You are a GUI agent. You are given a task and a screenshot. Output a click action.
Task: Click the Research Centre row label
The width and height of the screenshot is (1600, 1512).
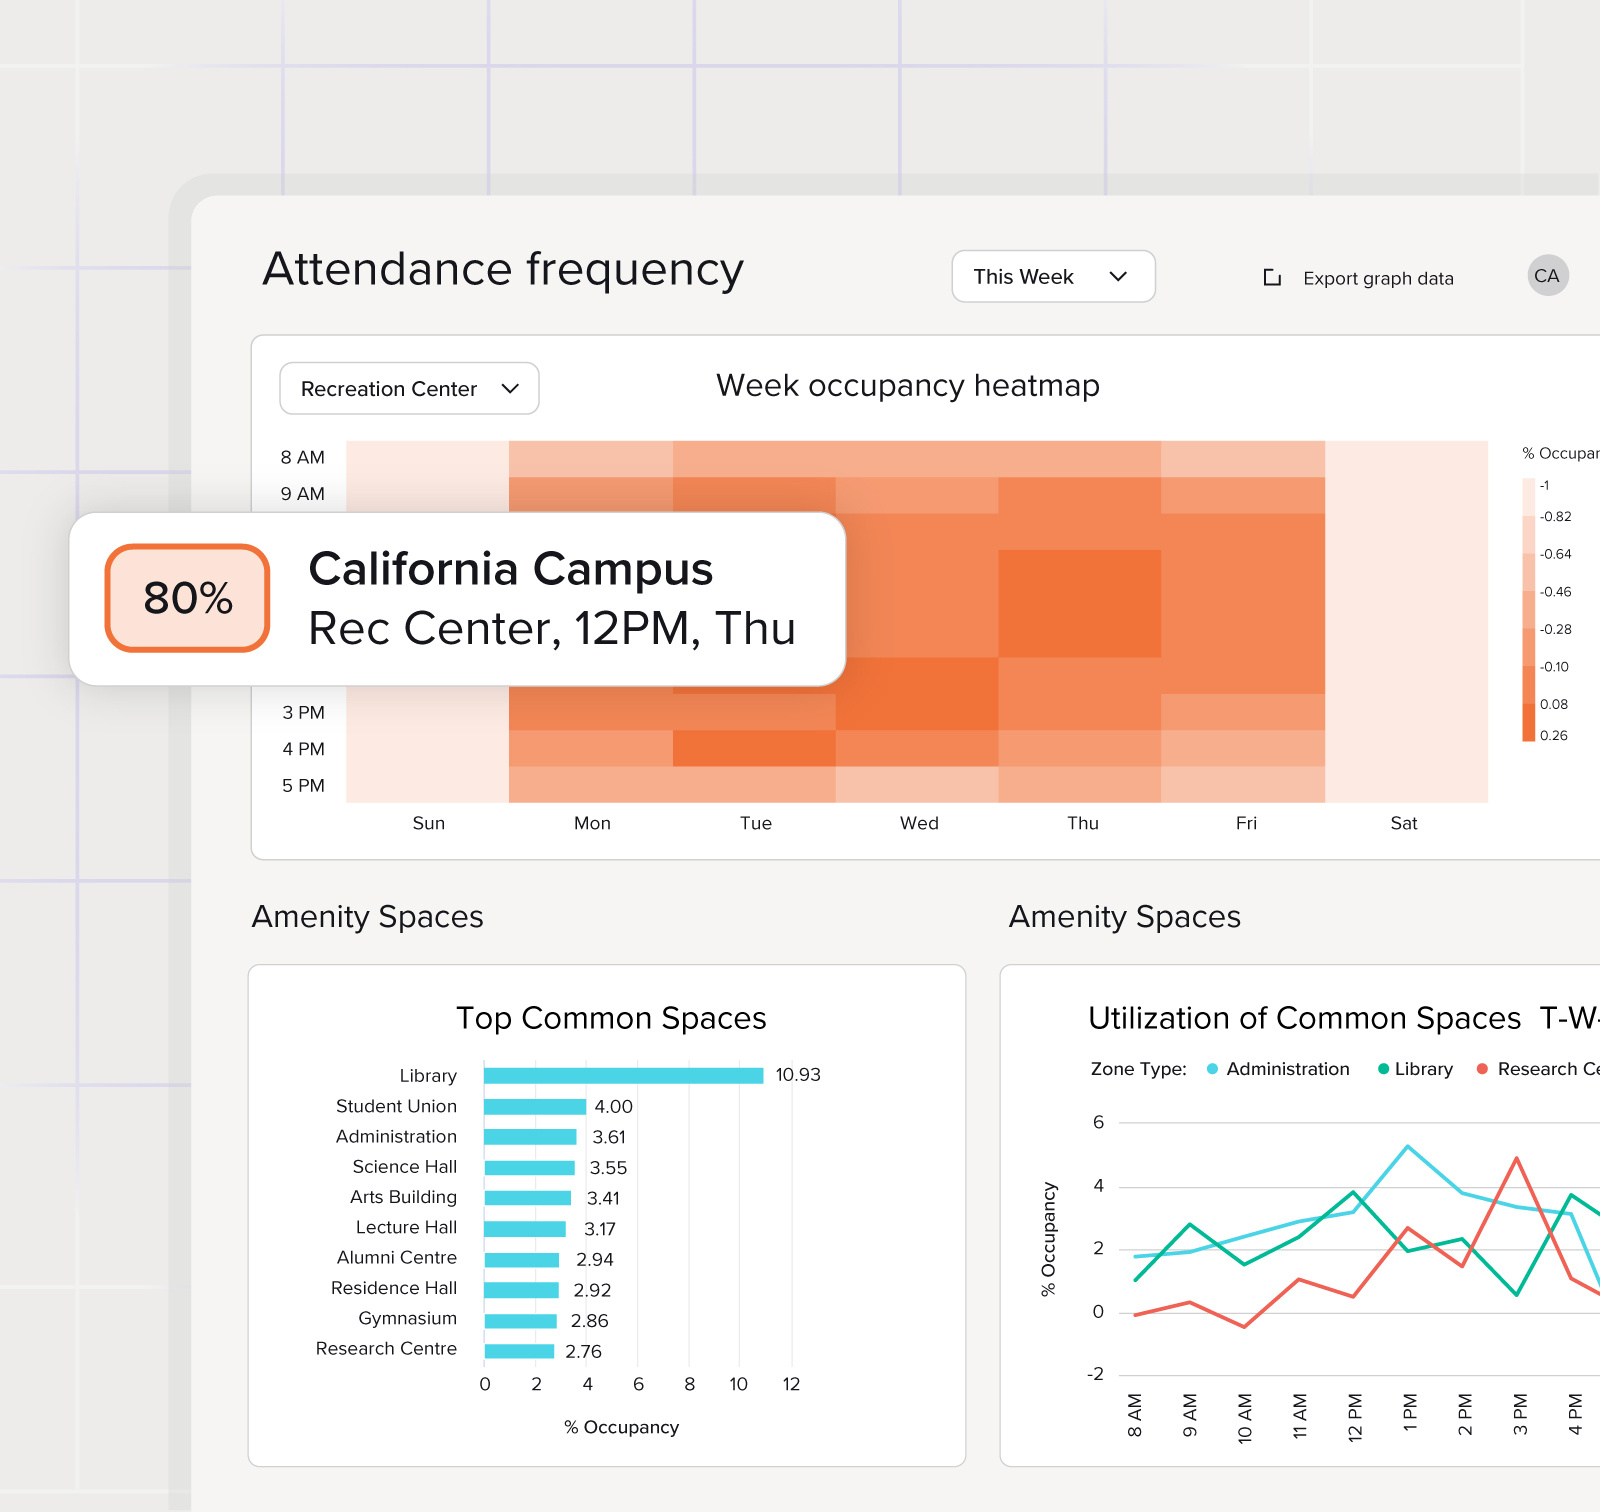(x=386, y=1348)
